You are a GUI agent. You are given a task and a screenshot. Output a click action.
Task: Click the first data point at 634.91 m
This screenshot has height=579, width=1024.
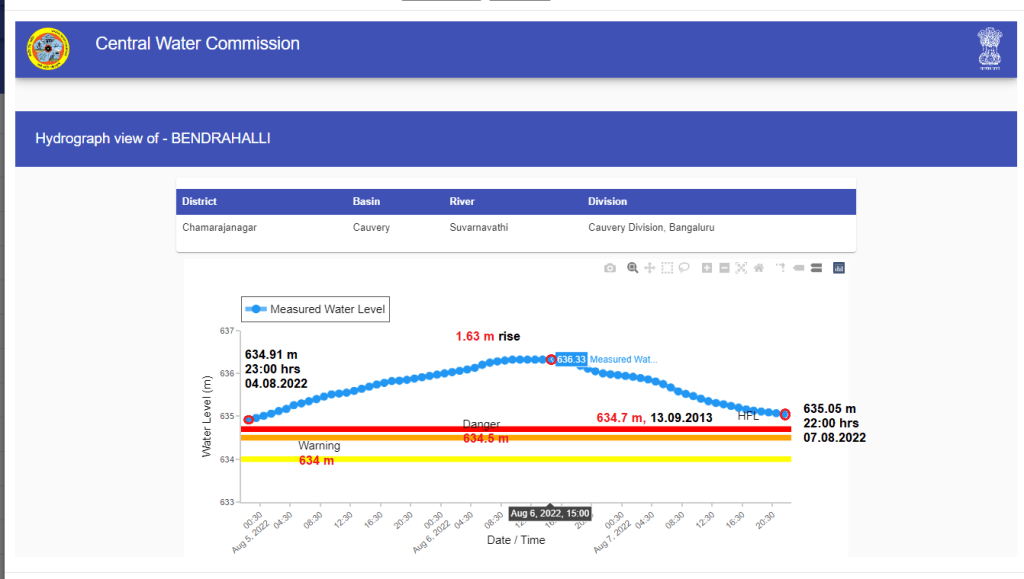pyautogui.click(x=248, y=420)
